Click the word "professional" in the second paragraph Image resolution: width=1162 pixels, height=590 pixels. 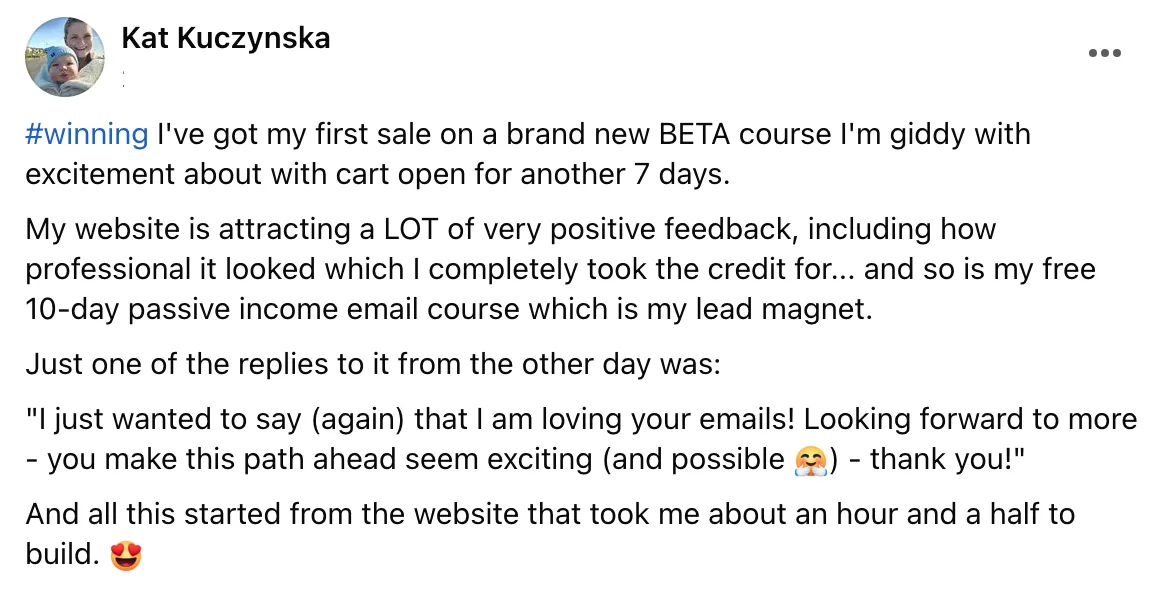pyautogui.click(x=108, y=269)
